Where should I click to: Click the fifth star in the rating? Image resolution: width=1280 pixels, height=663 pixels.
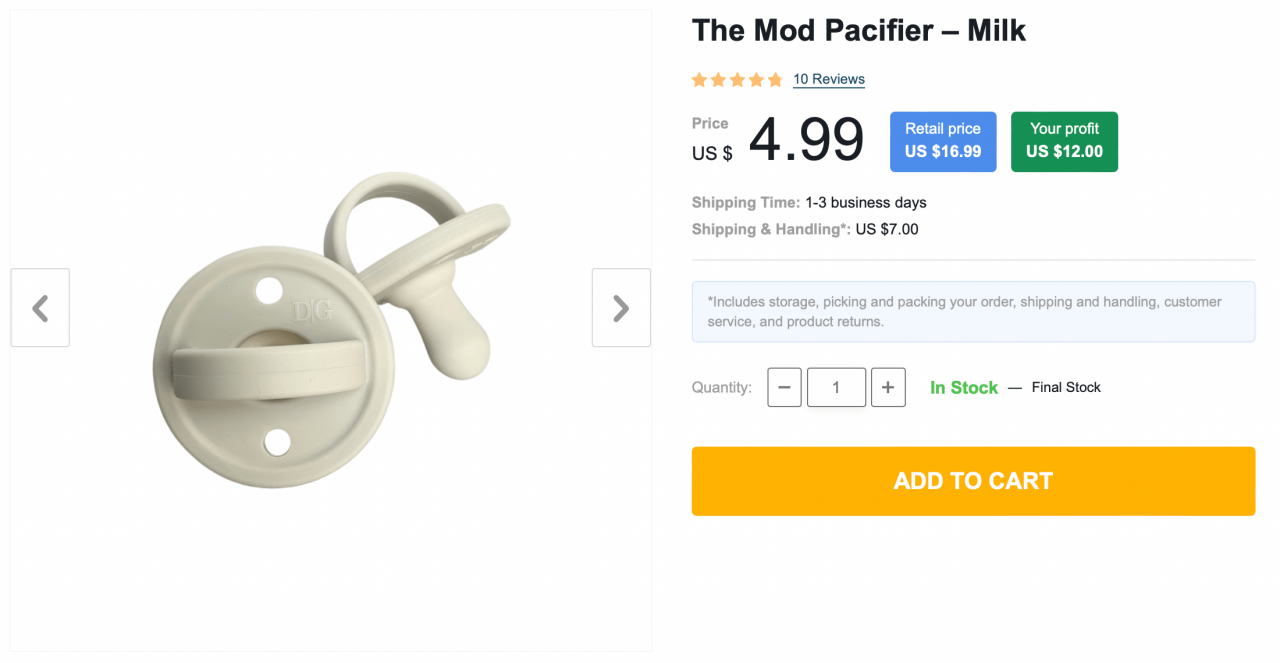(x=775, y=79)
